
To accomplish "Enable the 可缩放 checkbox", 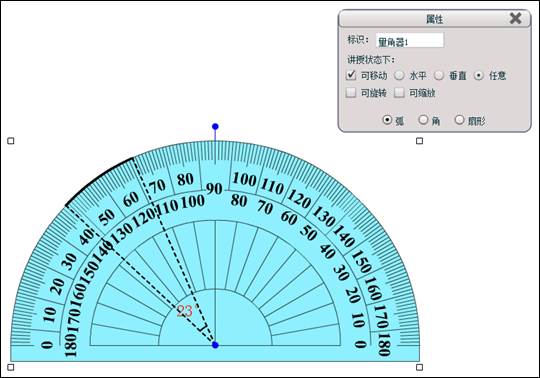I will click(x=399, y=92).
